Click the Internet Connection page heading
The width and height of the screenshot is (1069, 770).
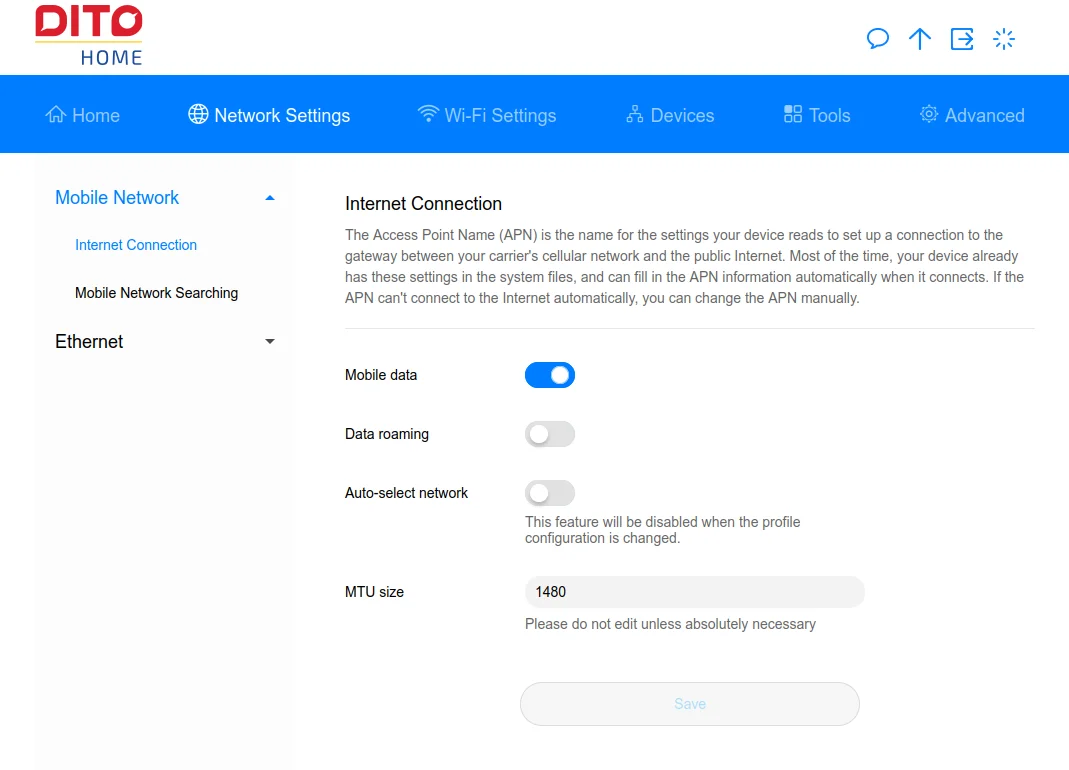(x=423, y=203)
